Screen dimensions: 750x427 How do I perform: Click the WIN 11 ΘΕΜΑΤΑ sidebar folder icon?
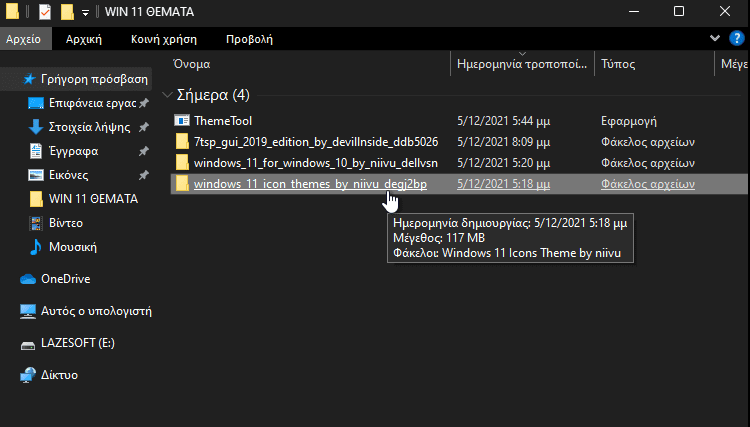36,199
